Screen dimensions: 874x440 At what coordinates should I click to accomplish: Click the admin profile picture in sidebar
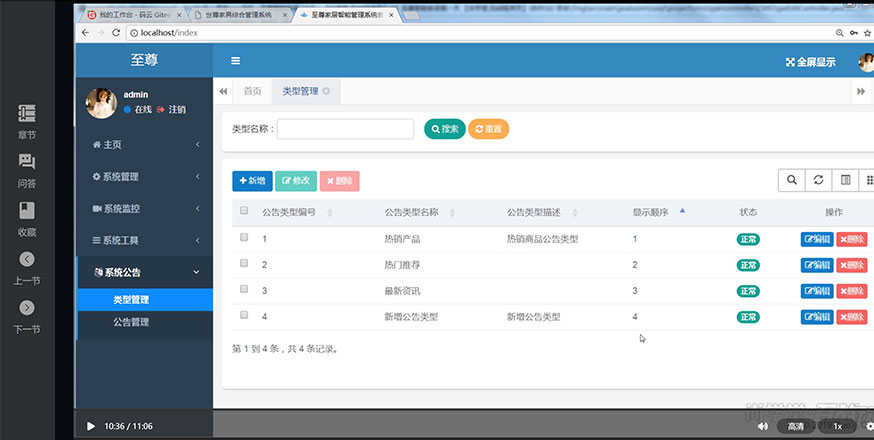coord(101,103)
